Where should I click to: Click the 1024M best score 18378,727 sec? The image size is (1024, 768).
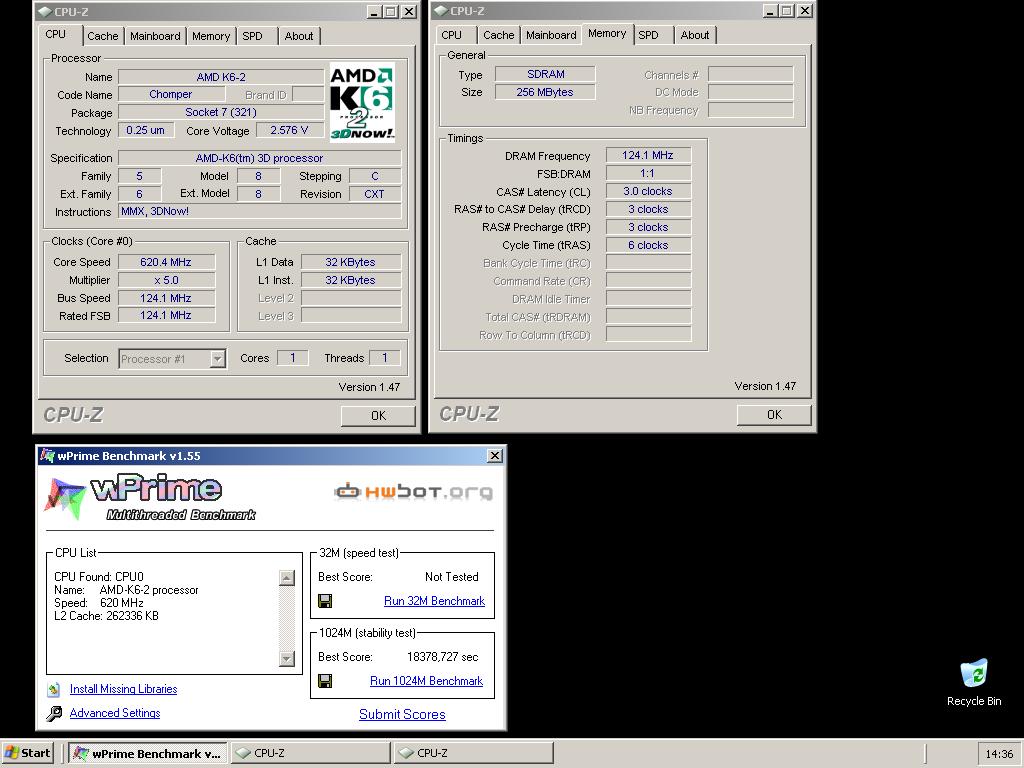tap(443, 657)
